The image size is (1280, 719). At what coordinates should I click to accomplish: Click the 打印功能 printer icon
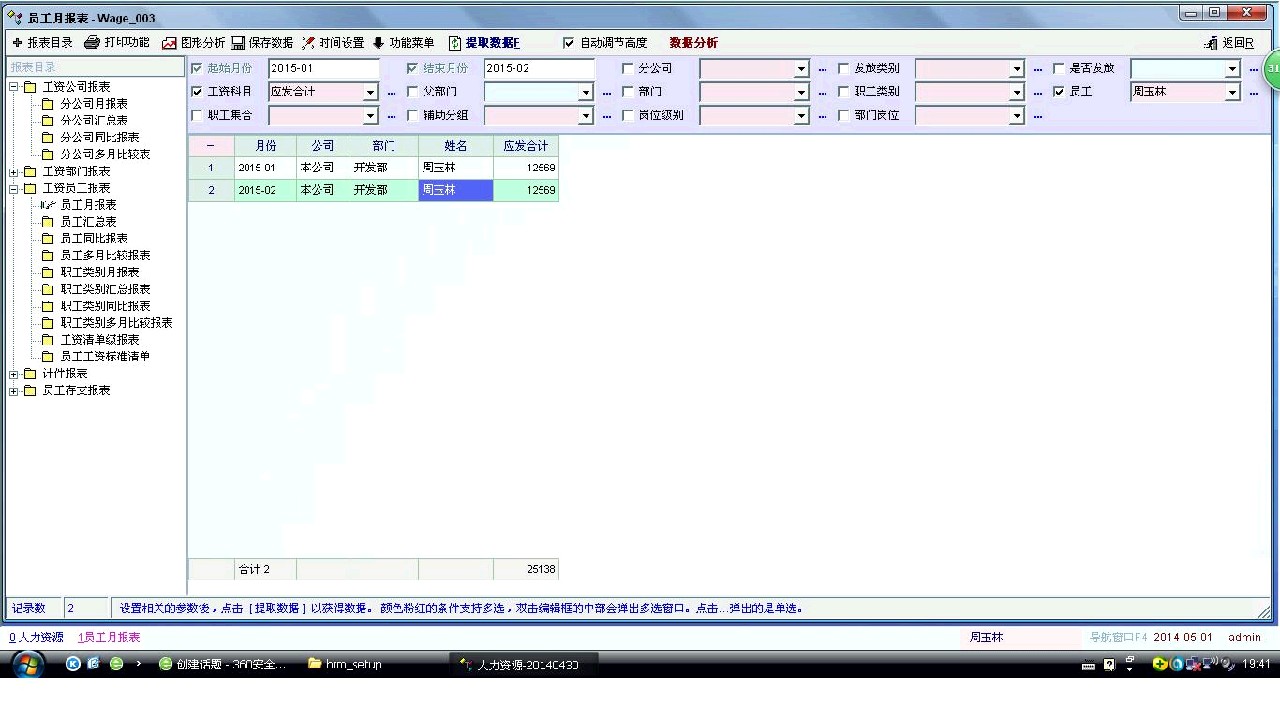[x=92, y=43]
